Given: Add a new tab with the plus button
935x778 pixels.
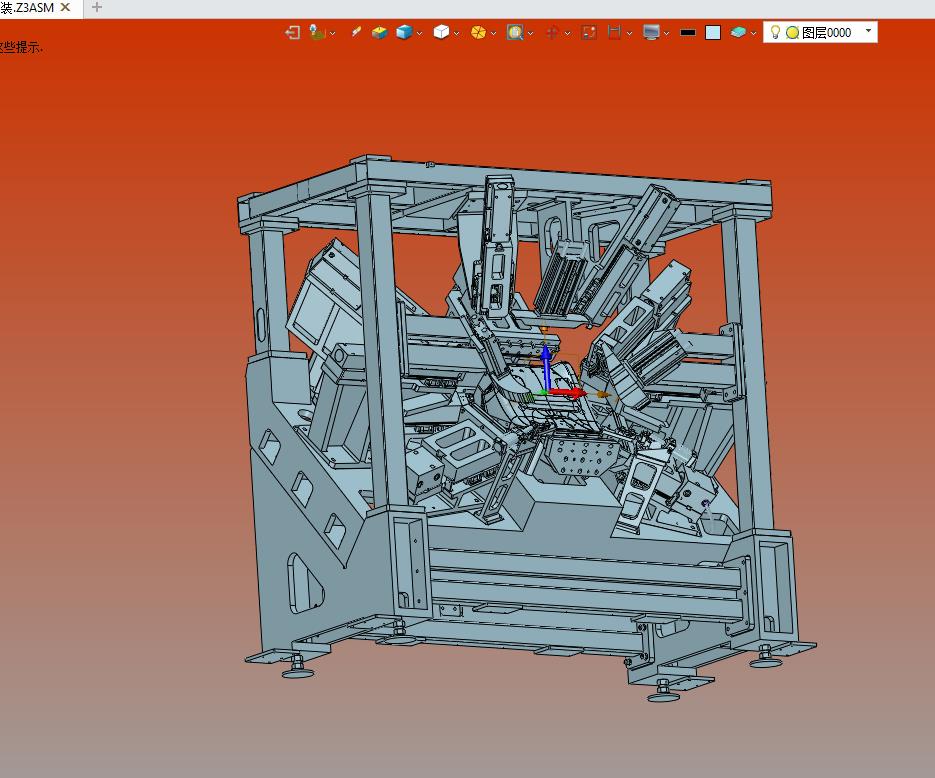Looking at the screenshot, I should 97,7.
